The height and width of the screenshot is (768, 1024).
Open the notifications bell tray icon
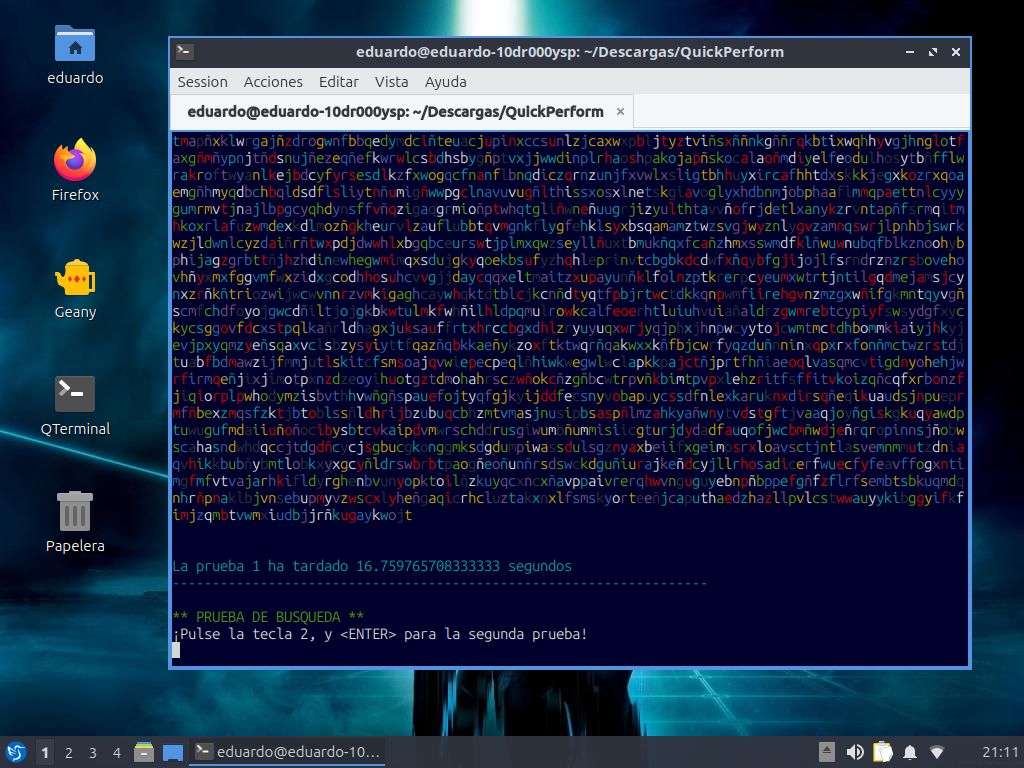pos(910,752)
